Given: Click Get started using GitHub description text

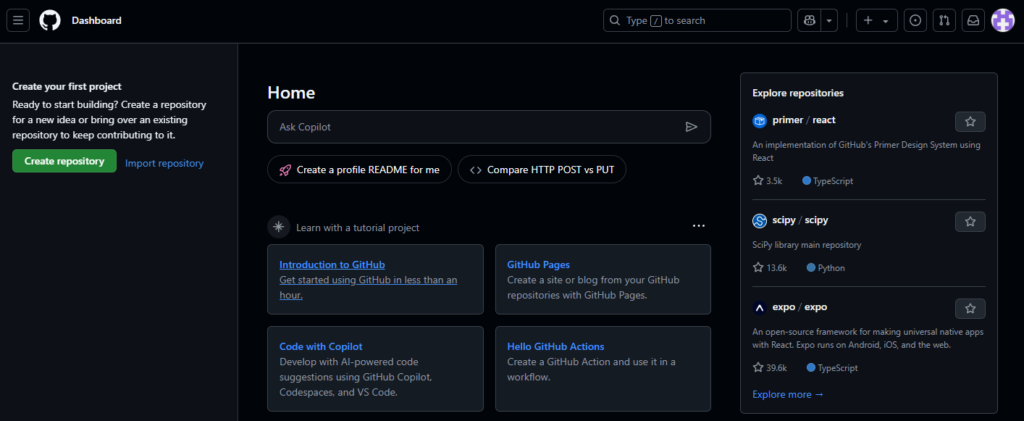Looking at the screenshot, I should (x=368, y=287).
